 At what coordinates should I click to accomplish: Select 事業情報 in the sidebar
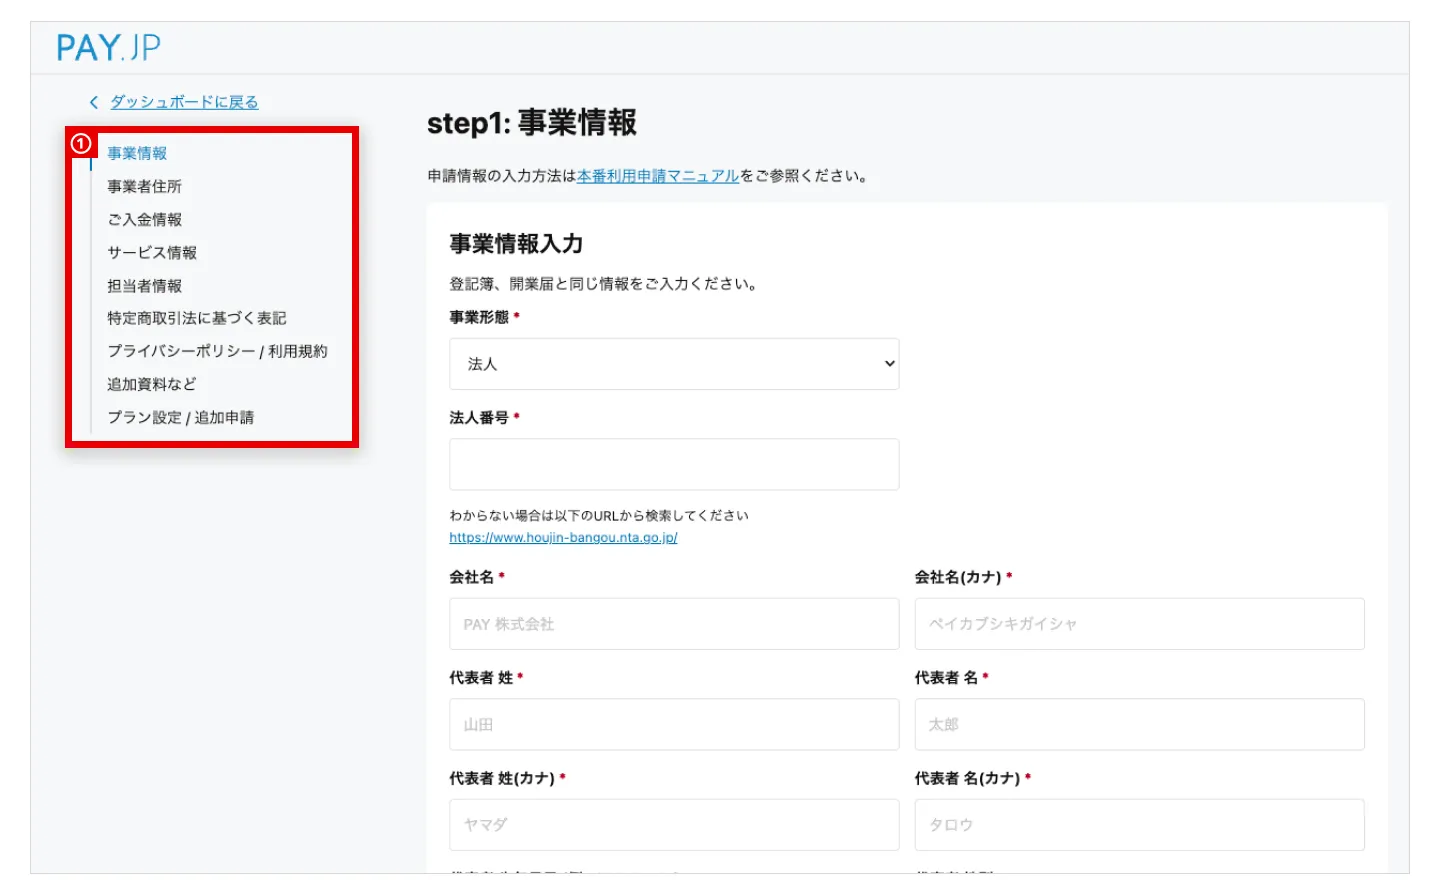tap(137, 153)
